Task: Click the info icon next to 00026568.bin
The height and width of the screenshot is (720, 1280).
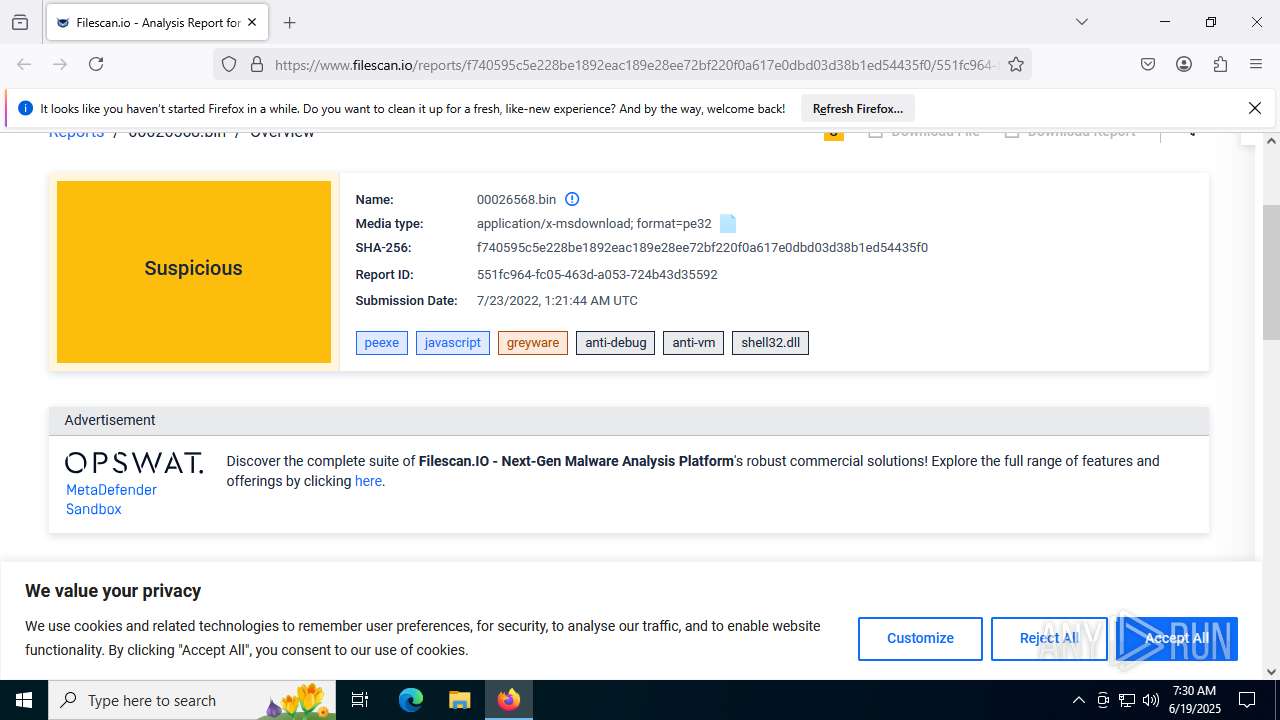Action: [572, 199]
